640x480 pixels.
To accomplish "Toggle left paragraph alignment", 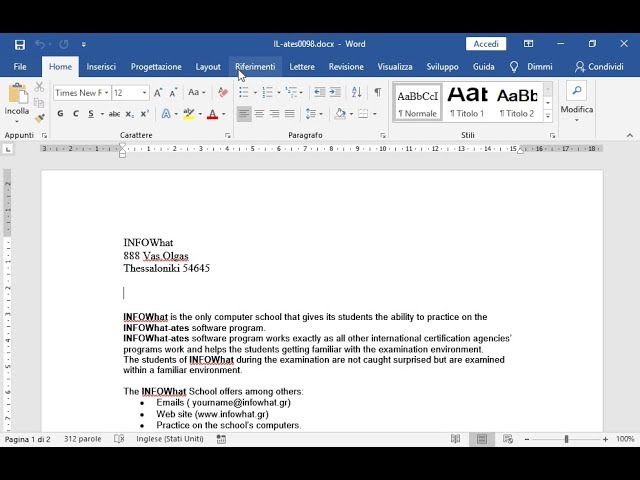I will pyautogui.click(x=244, y=113).
